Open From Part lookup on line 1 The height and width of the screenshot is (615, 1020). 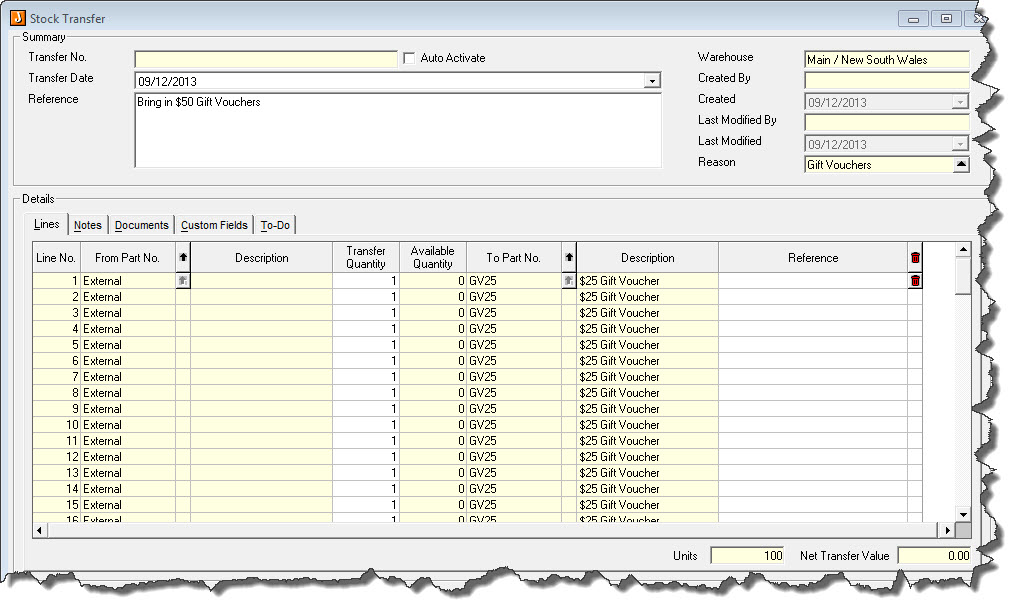183,281
